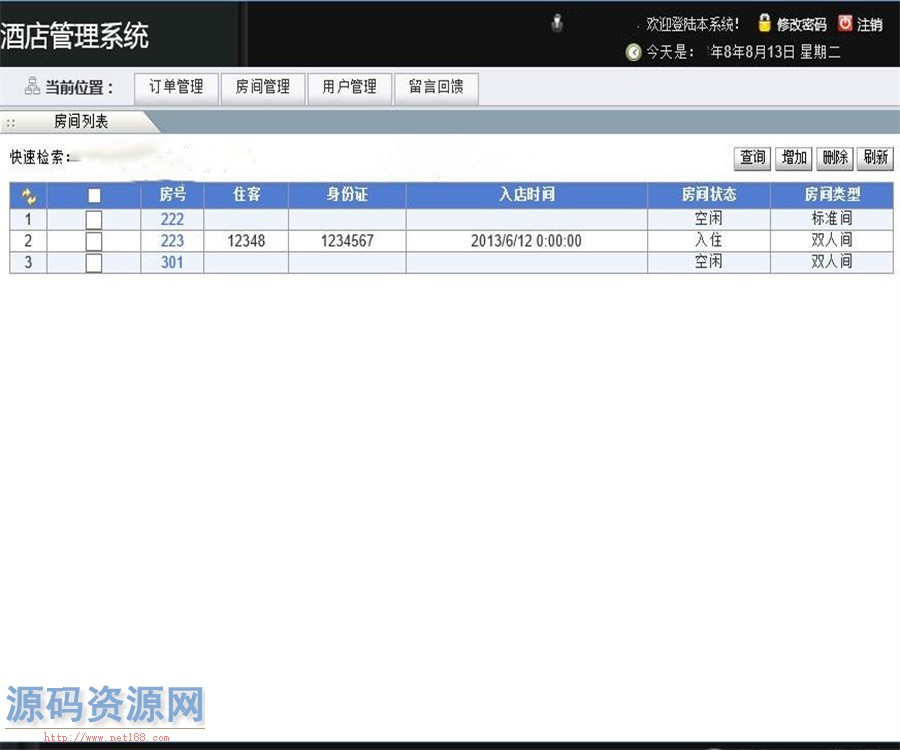Open the 房间管理 menu
900x750 pixels.
point(263,87)
